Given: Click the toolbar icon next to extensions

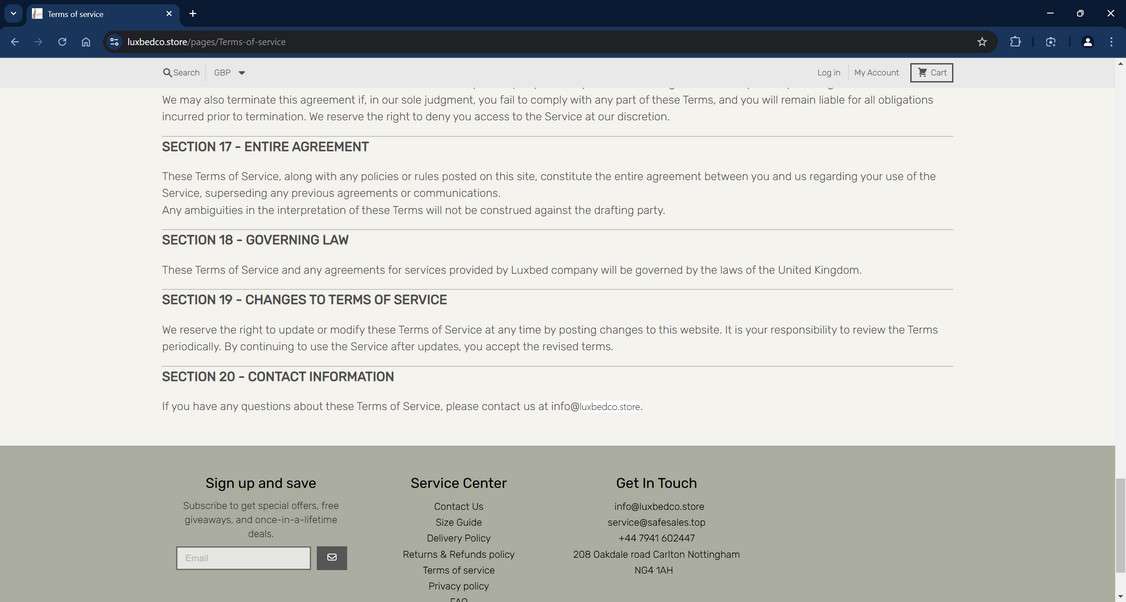Looking at the screenshot, I should point(1050,42).
